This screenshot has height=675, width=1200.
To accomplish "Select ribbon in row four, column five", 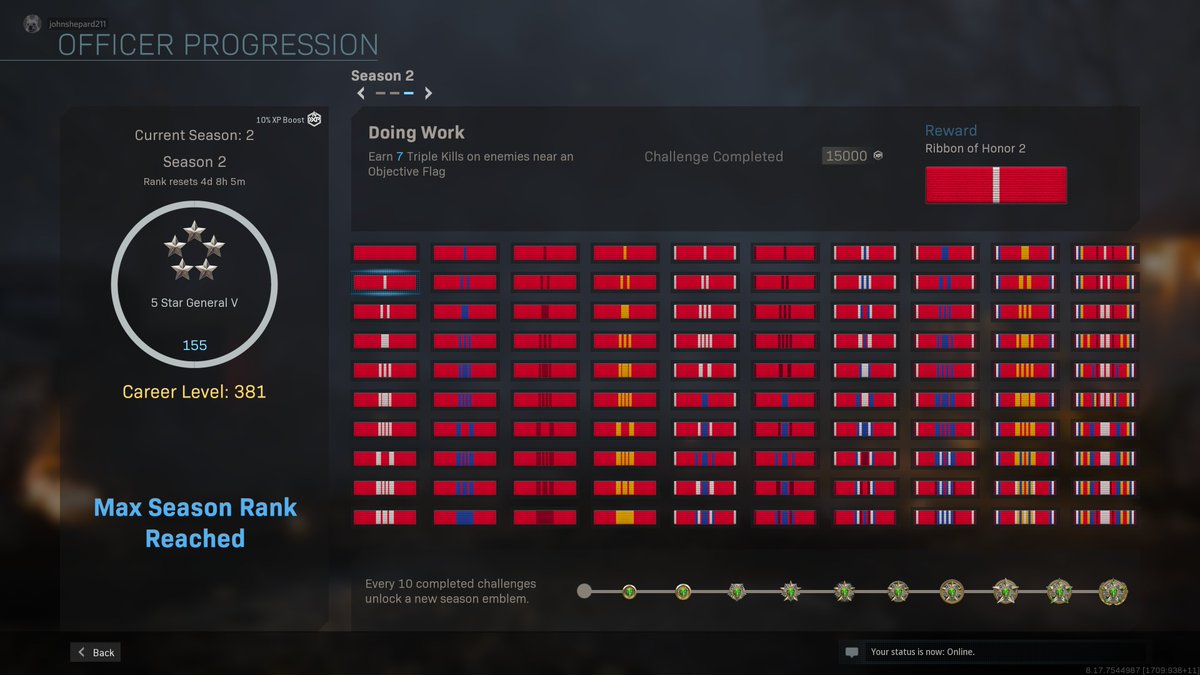I will (x=704, y=341).
